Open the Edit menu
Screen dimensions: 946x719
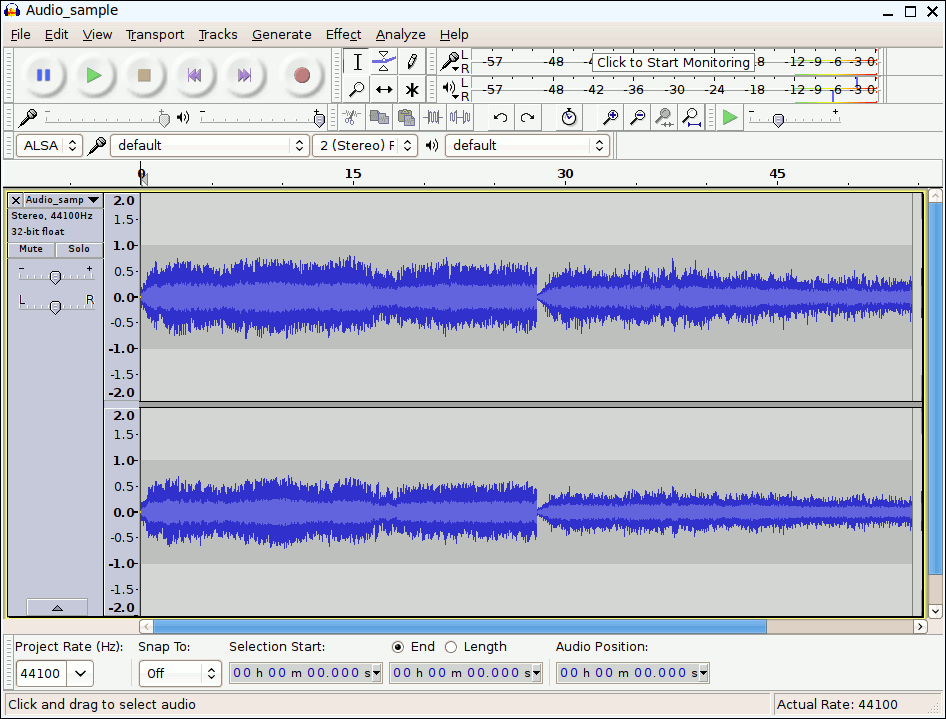tap(56, 34)
